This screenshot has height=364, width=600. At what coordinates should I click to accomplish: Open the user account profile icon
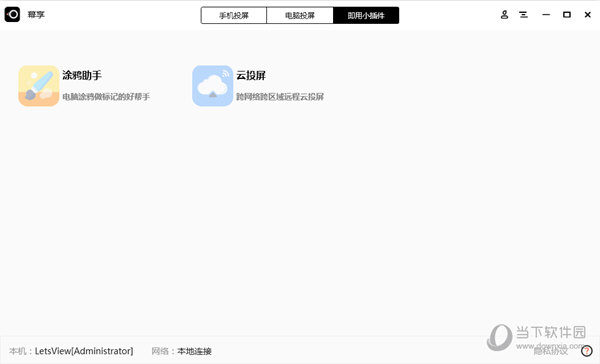click(504, 15)
